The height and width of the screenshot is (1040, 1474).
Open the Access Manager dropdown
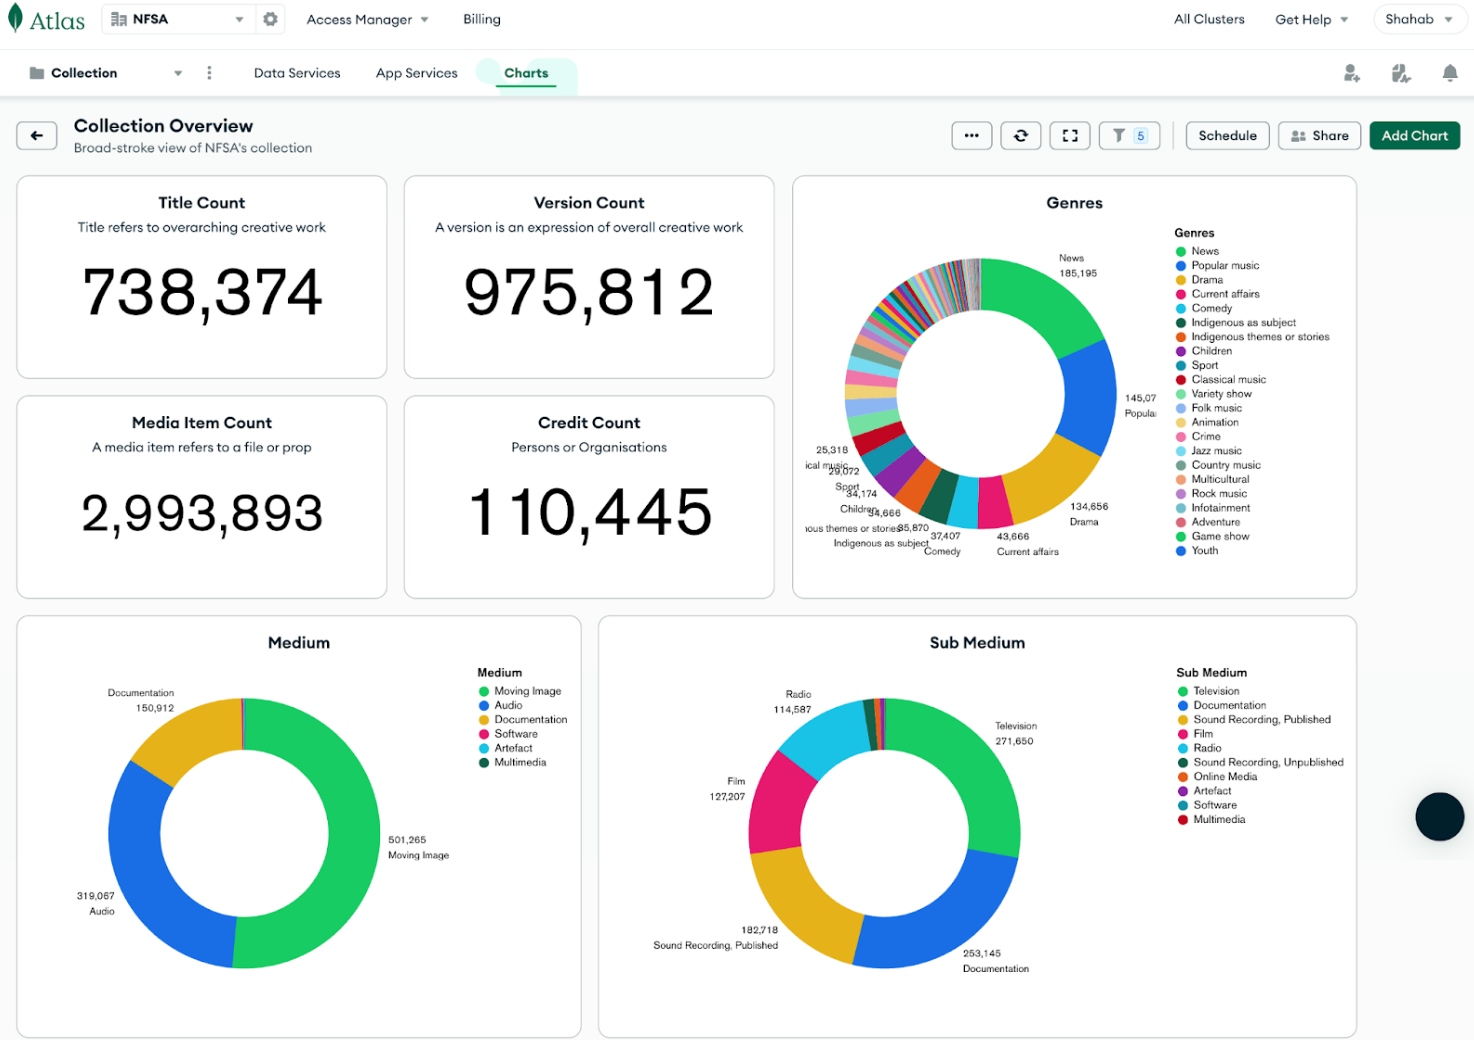pyautogui.click(x=367, y=19)
